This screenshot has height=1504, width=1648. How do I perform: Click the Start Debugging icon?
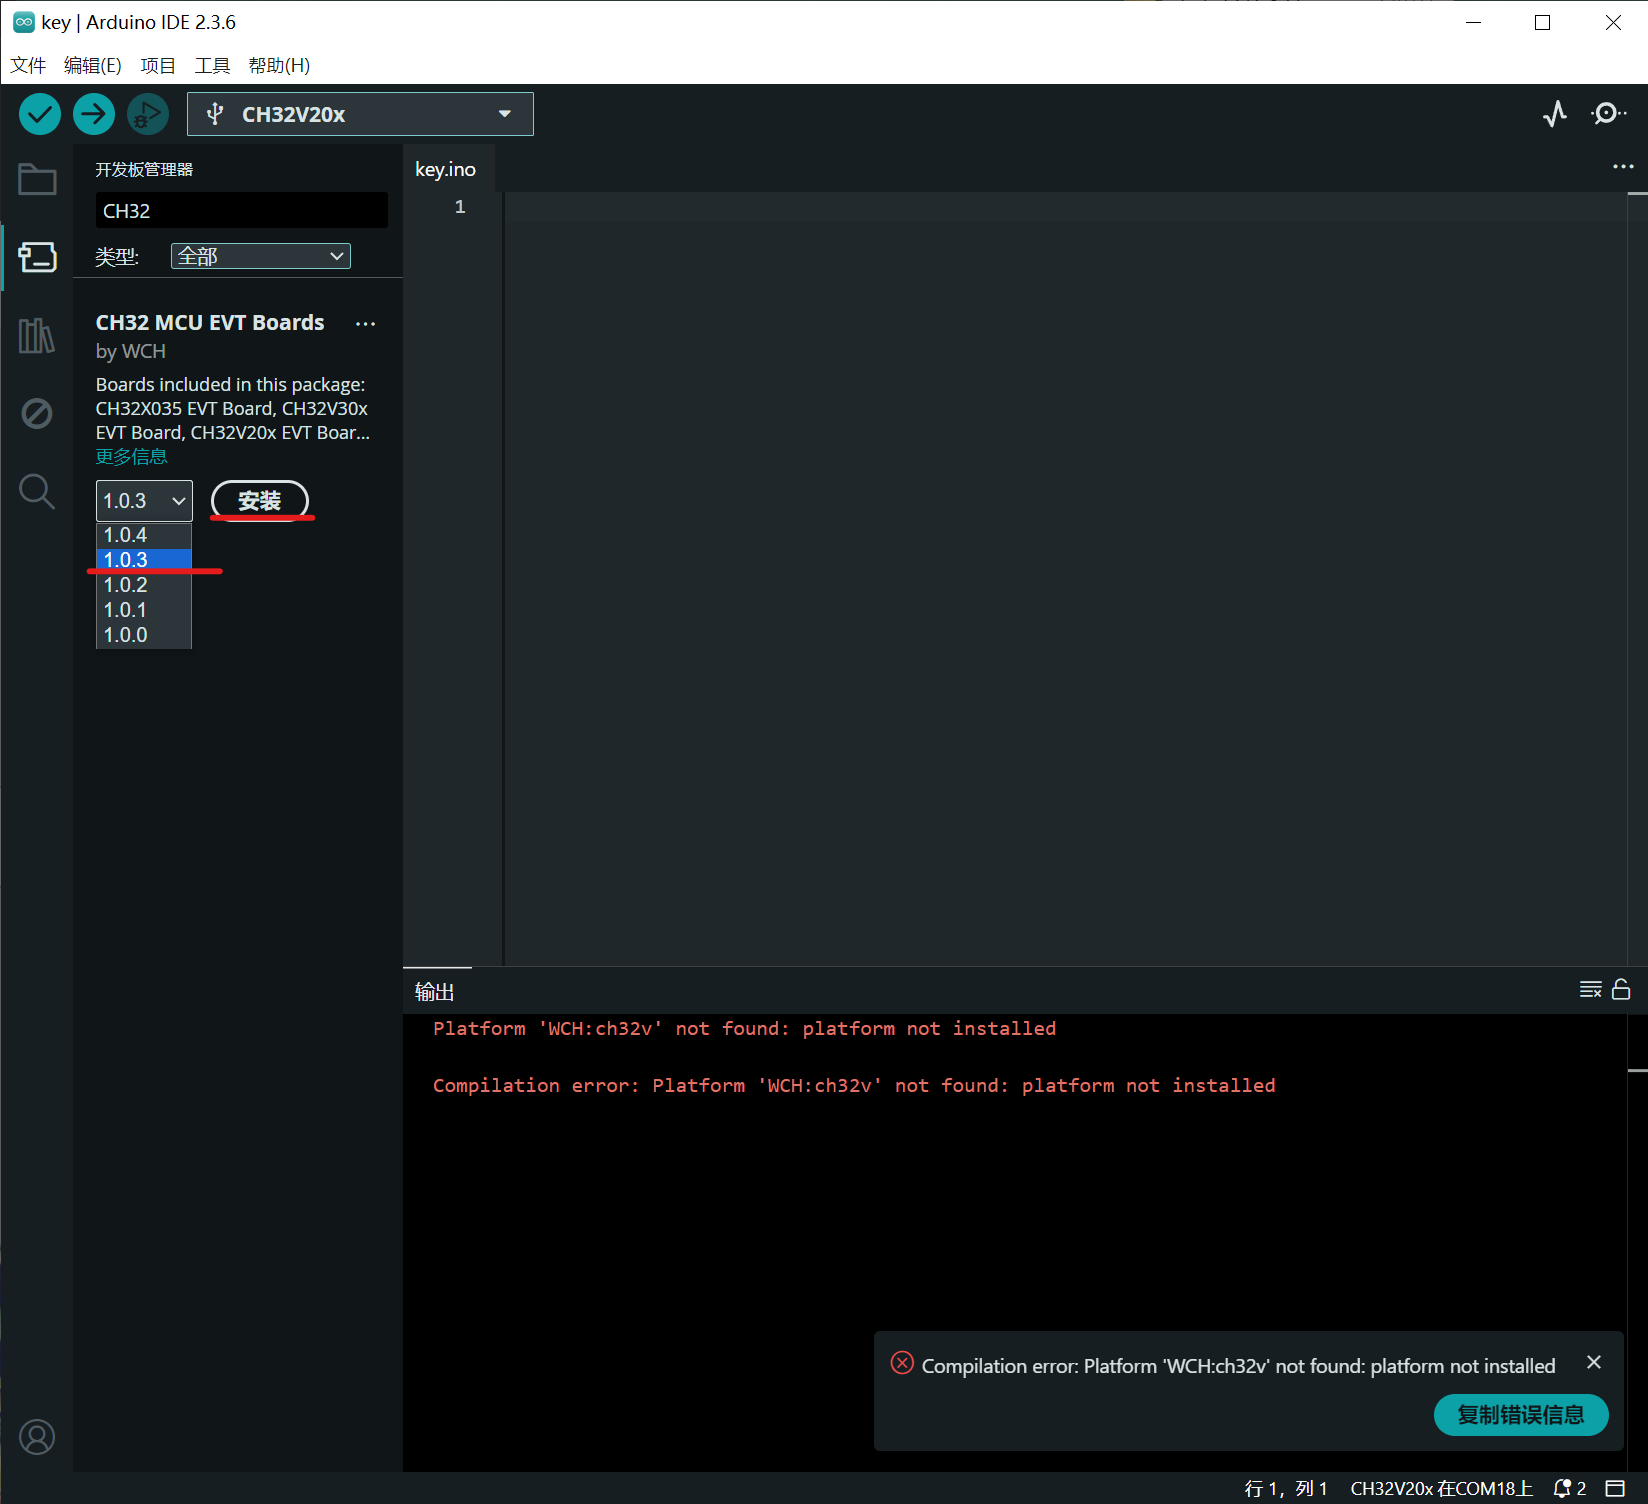(x=148, y=114)
